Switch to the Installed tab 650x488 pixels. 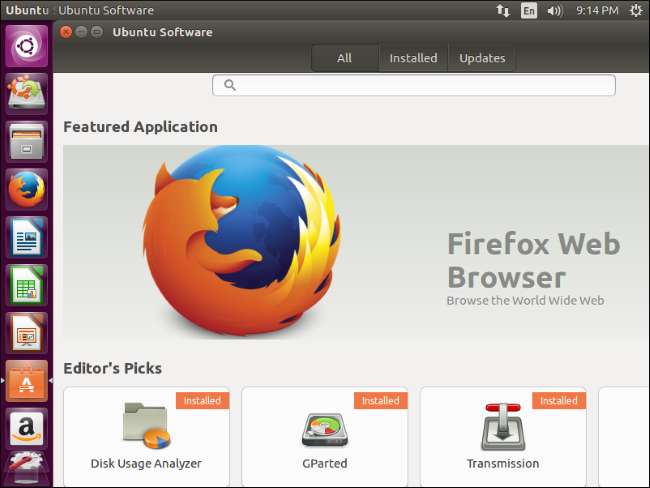click(413, 58)
